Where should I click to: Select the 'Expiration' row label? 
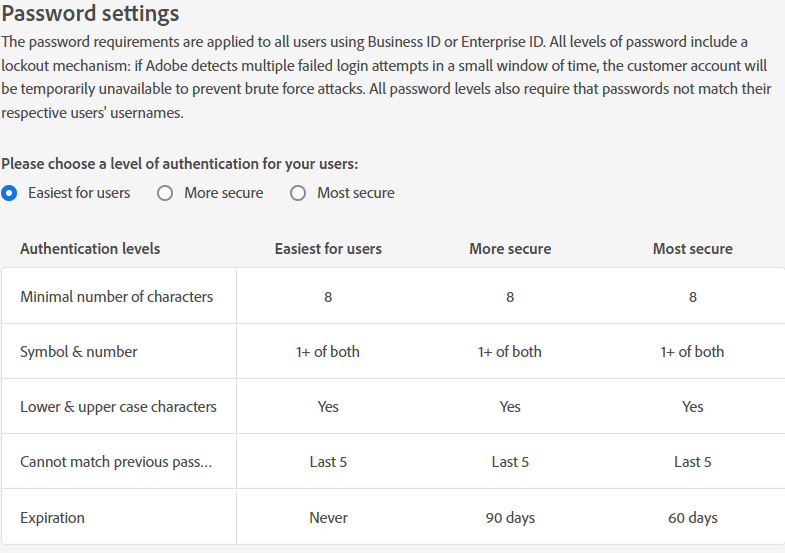(52, 518)
